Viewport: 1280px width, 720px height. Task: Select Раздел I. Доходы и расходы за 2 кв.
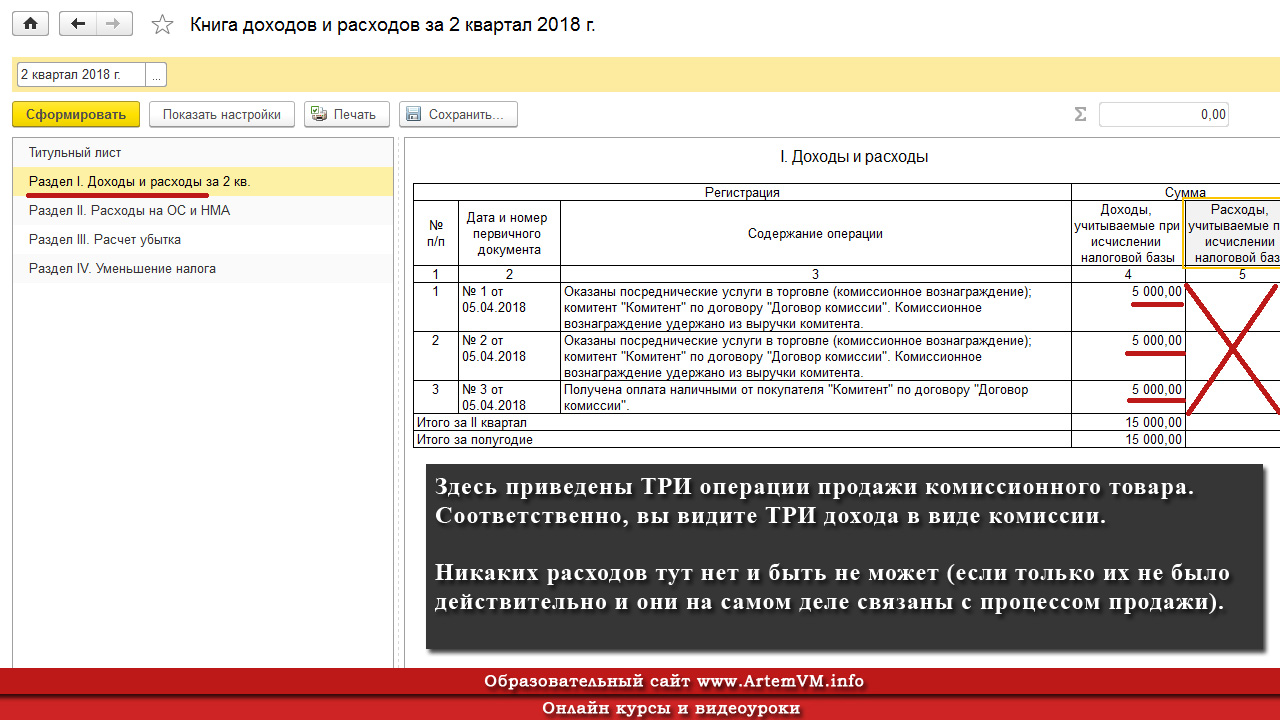coord(202,182)
